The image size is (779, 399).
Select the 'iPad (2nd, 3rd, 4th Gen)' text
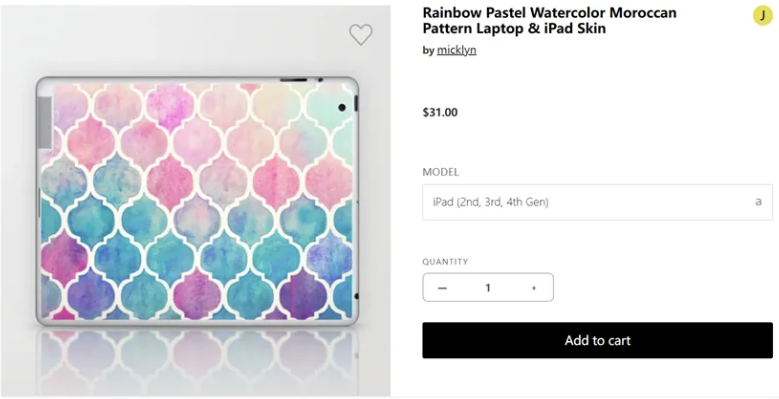pyautogui.click(x=491, y=202)
